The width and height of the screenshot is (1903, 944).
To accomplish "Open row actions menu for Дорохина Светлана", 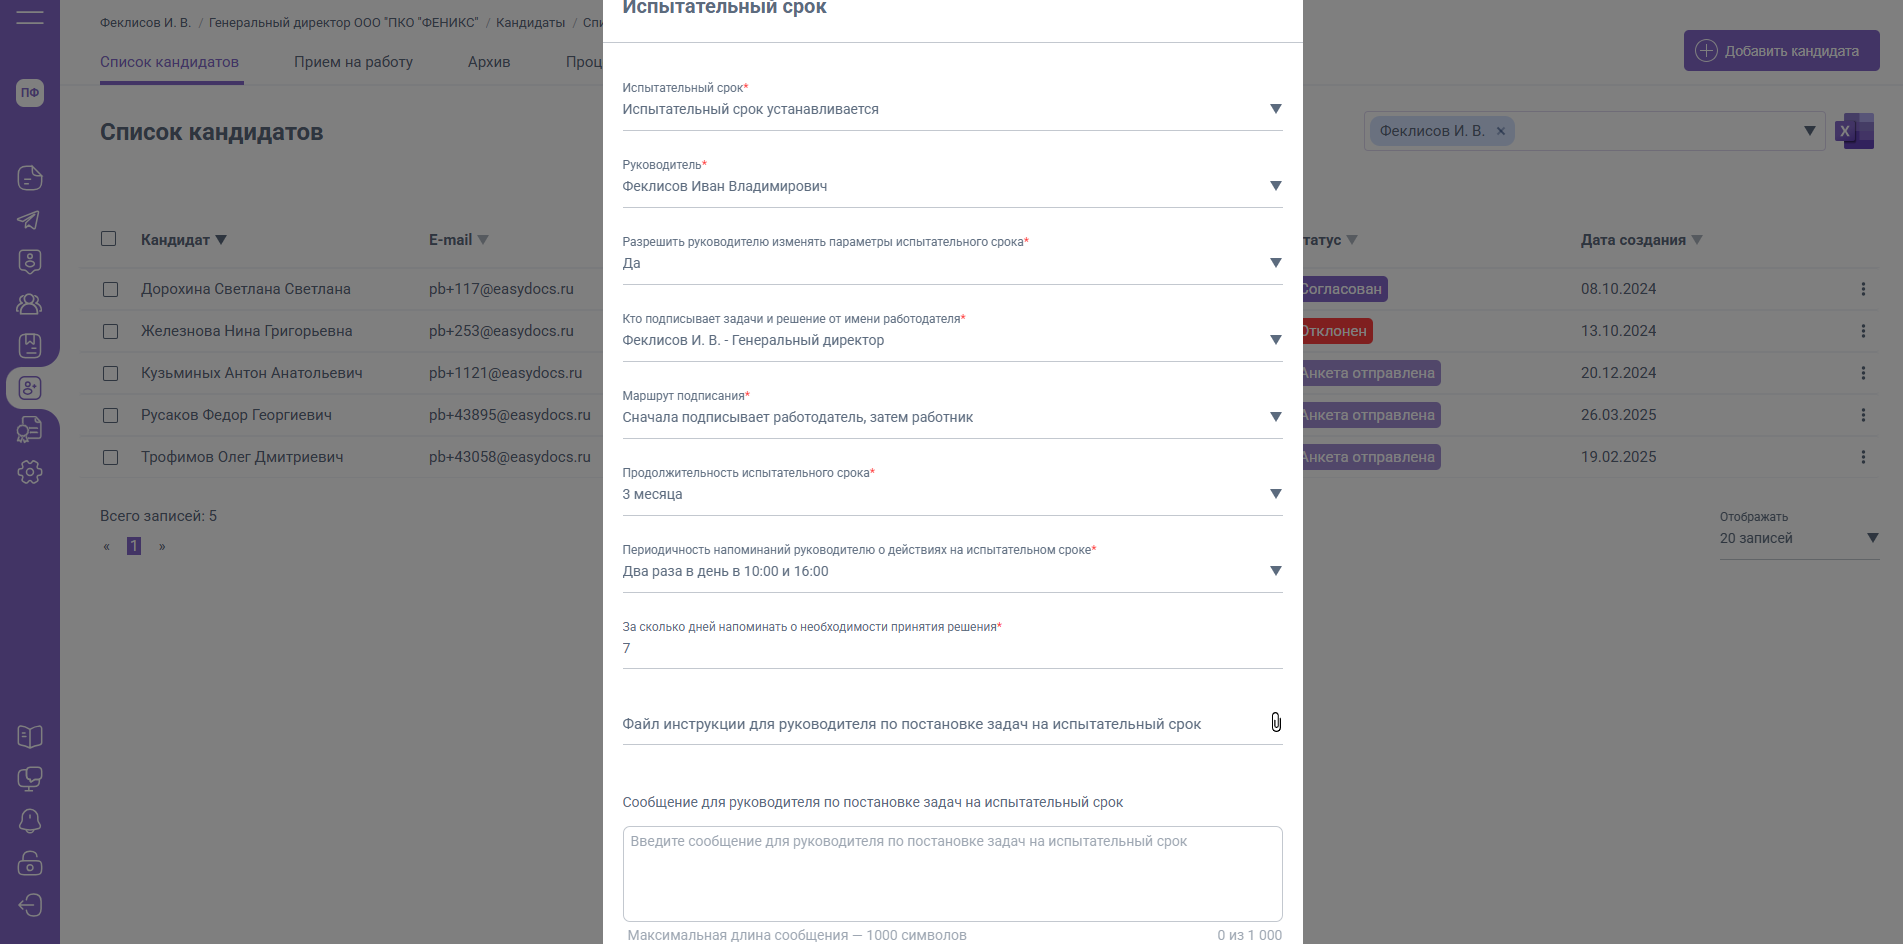I will (1863, 289).
